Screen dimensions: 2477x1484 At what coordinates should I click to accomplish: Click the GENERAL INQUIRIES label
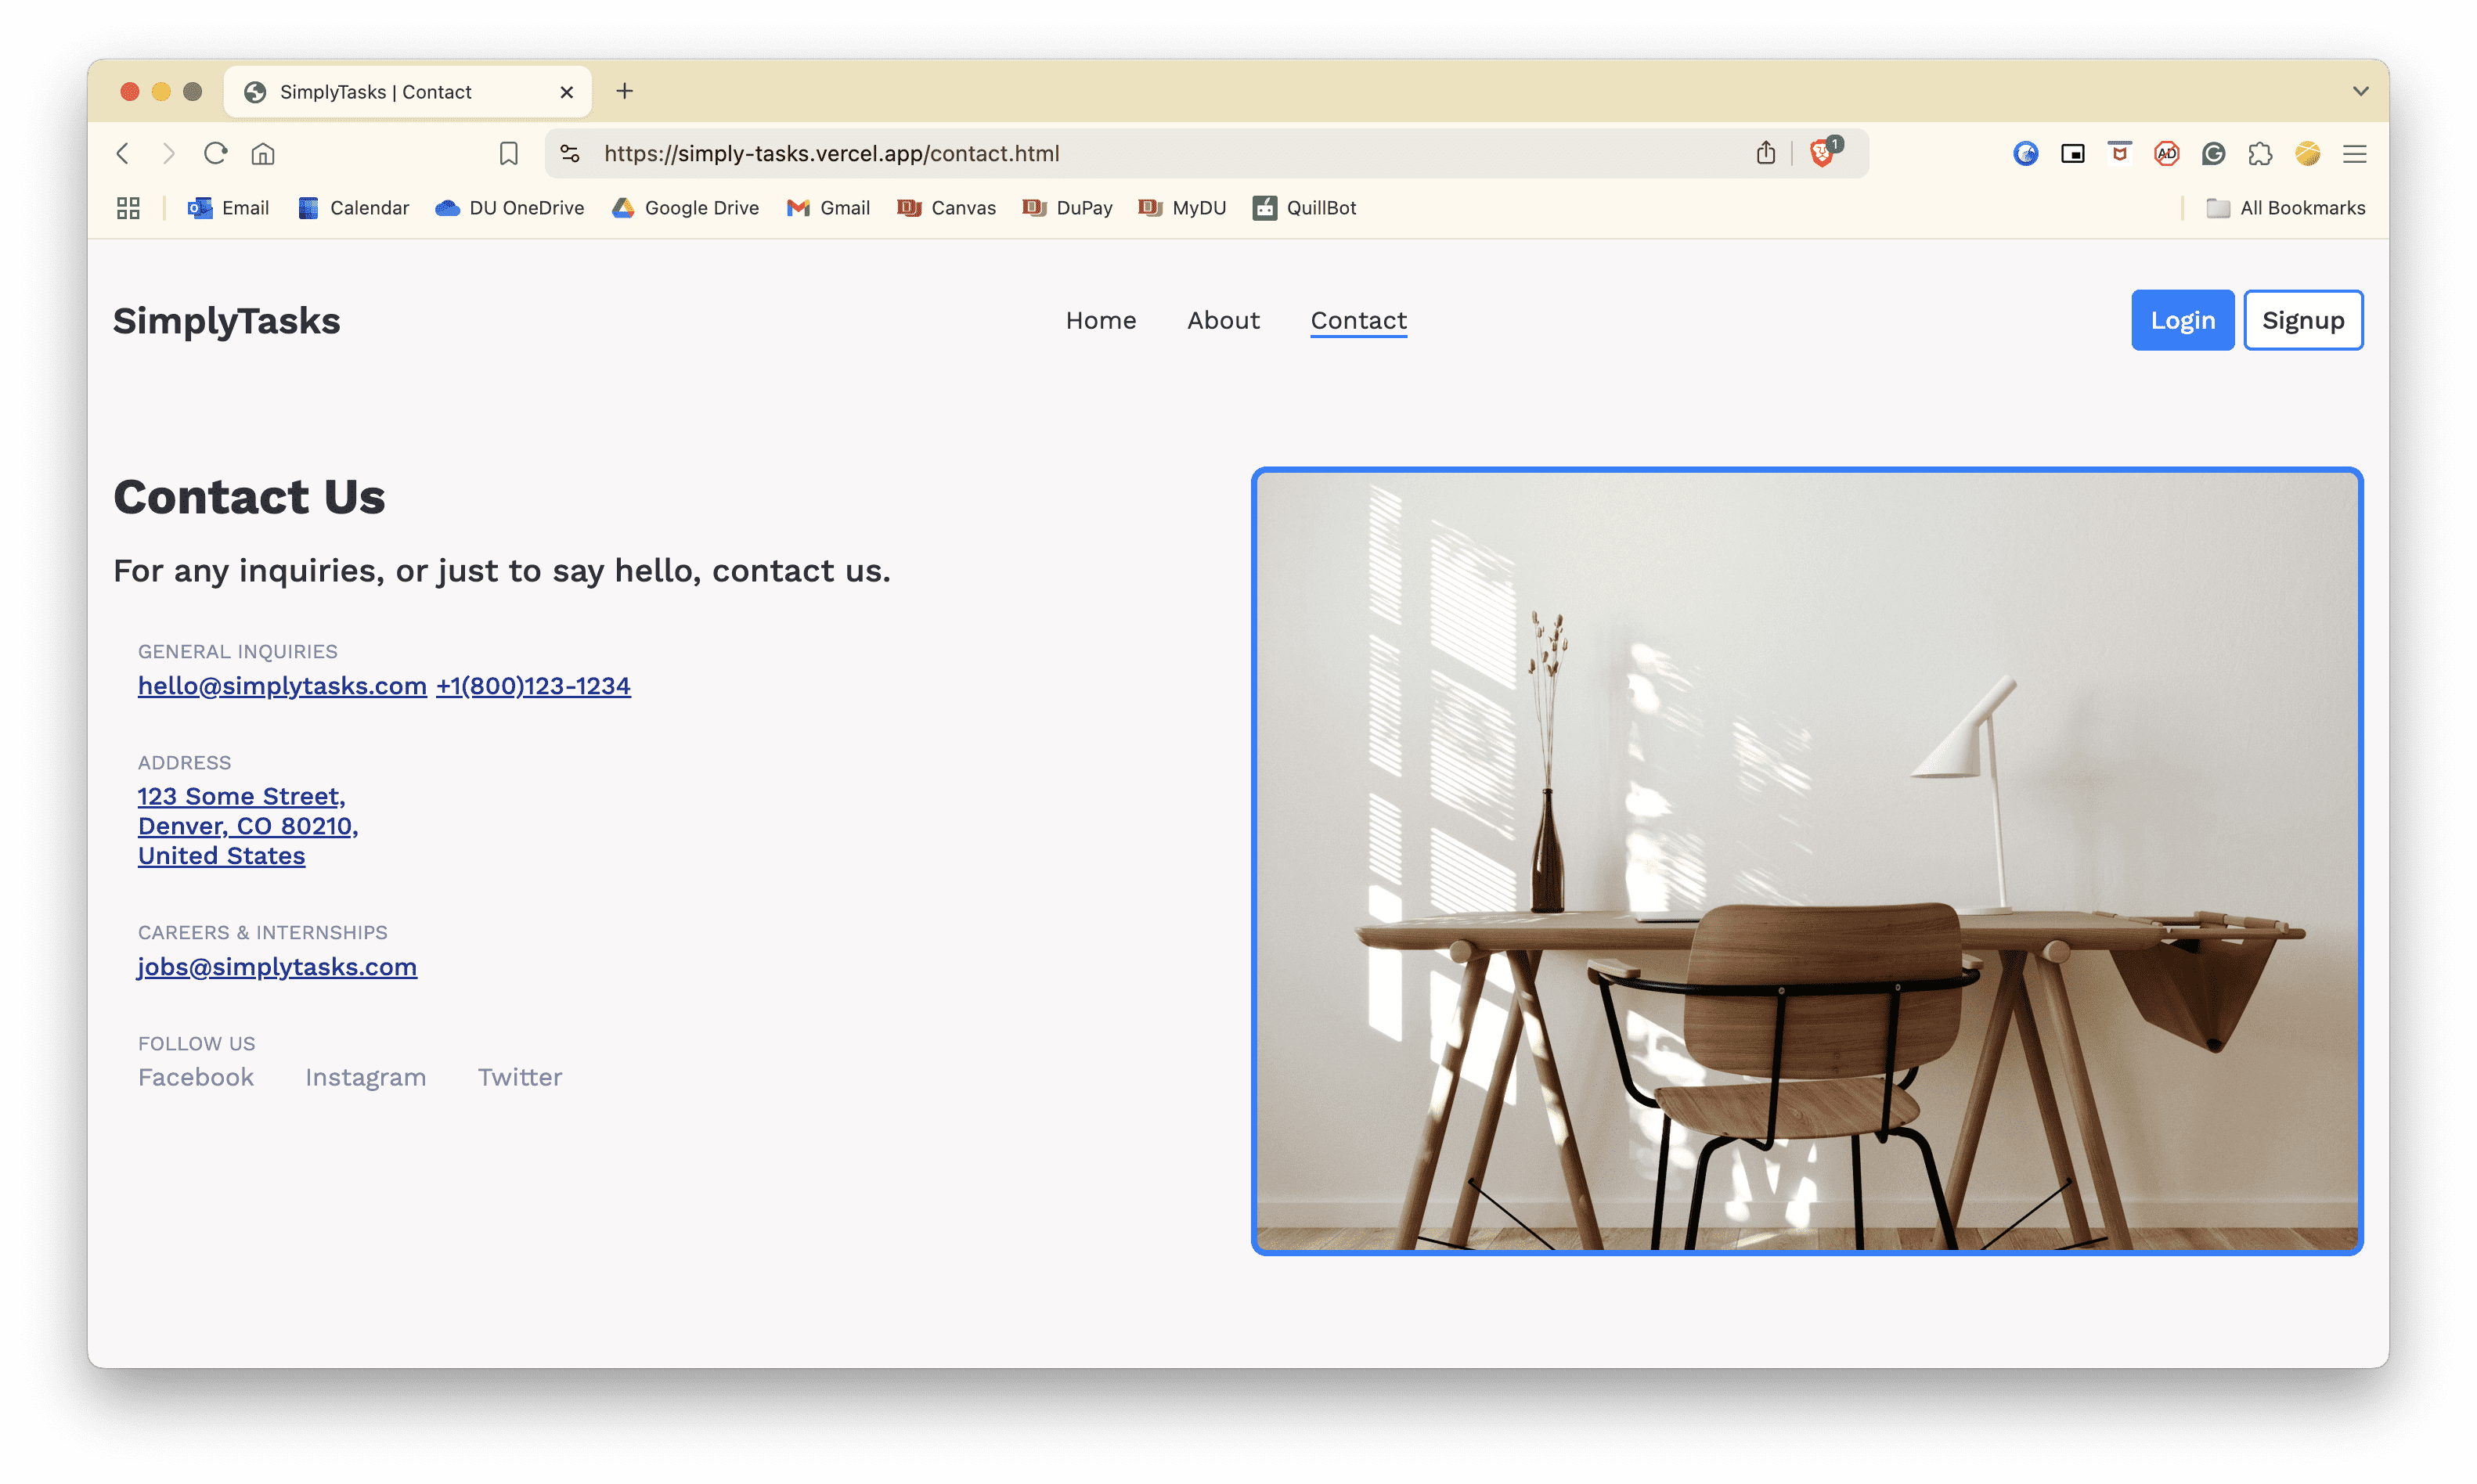point(238,651)
